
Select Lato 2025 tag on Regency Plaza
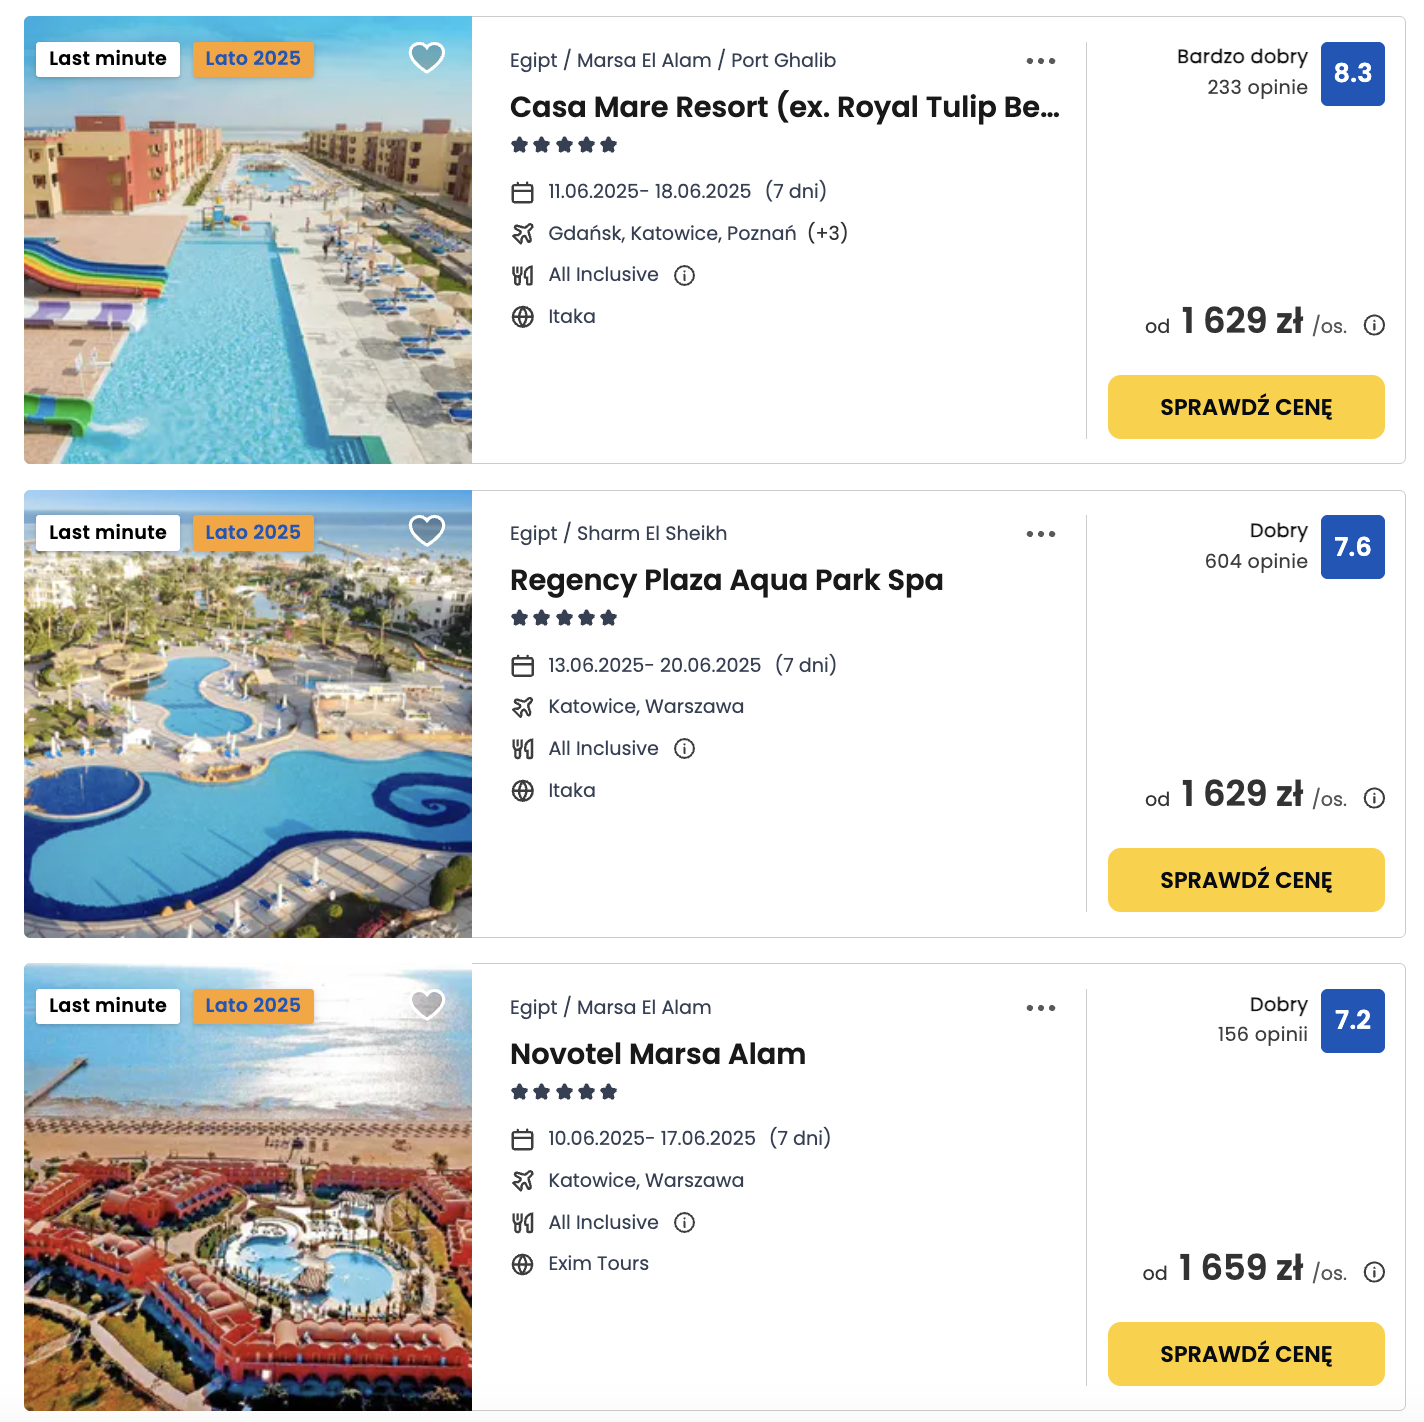pos(253,532)
